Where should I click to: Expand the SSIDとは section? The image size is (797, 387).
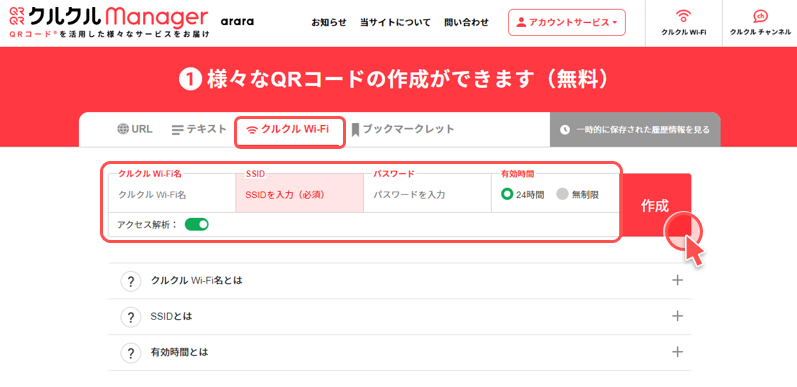click(400, 317)
